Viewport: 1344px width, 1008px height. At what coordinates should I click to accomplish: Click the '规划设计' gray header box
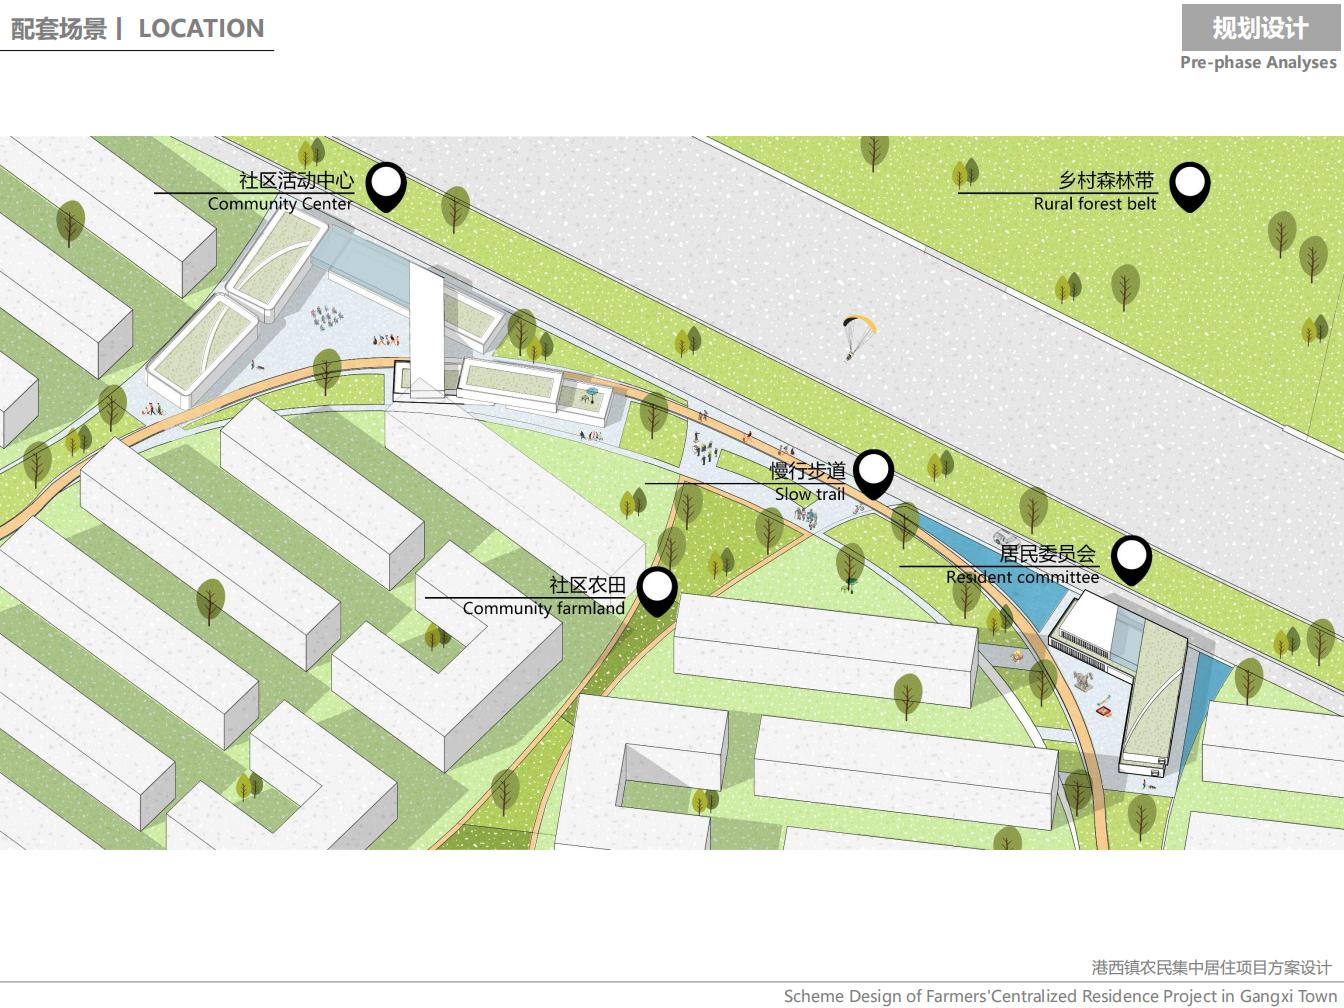[1260, 28]
